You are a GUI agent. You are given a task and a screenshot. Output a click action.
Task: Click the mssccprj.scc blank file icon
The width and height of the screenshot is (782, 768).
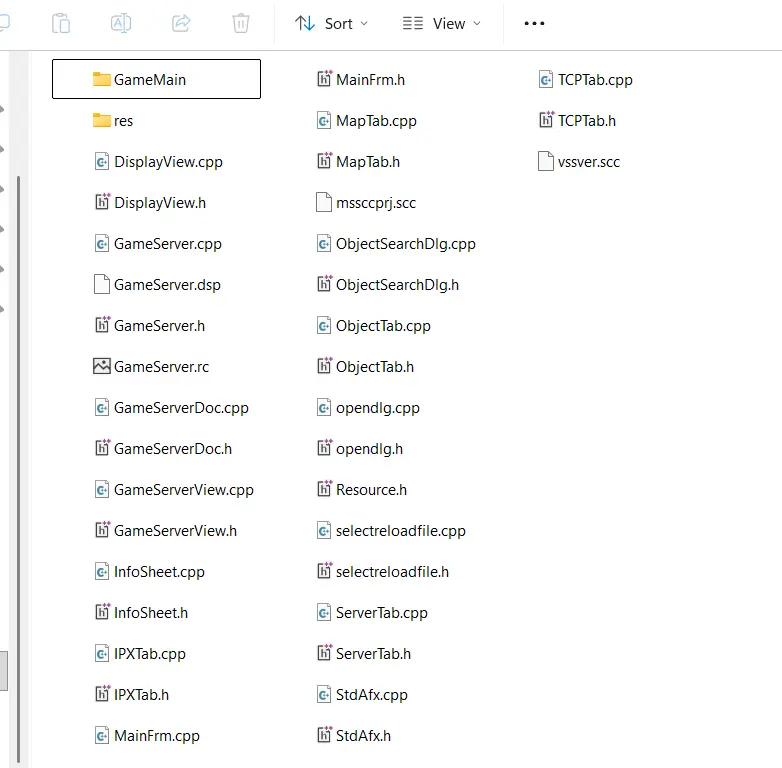pos(324,202)
